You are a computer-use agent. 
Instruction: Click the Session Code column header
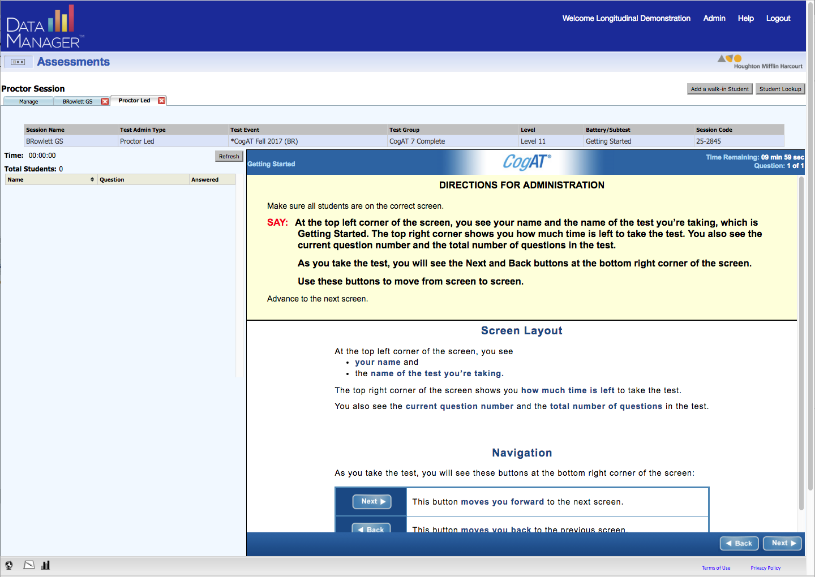(x=715, y=130)
